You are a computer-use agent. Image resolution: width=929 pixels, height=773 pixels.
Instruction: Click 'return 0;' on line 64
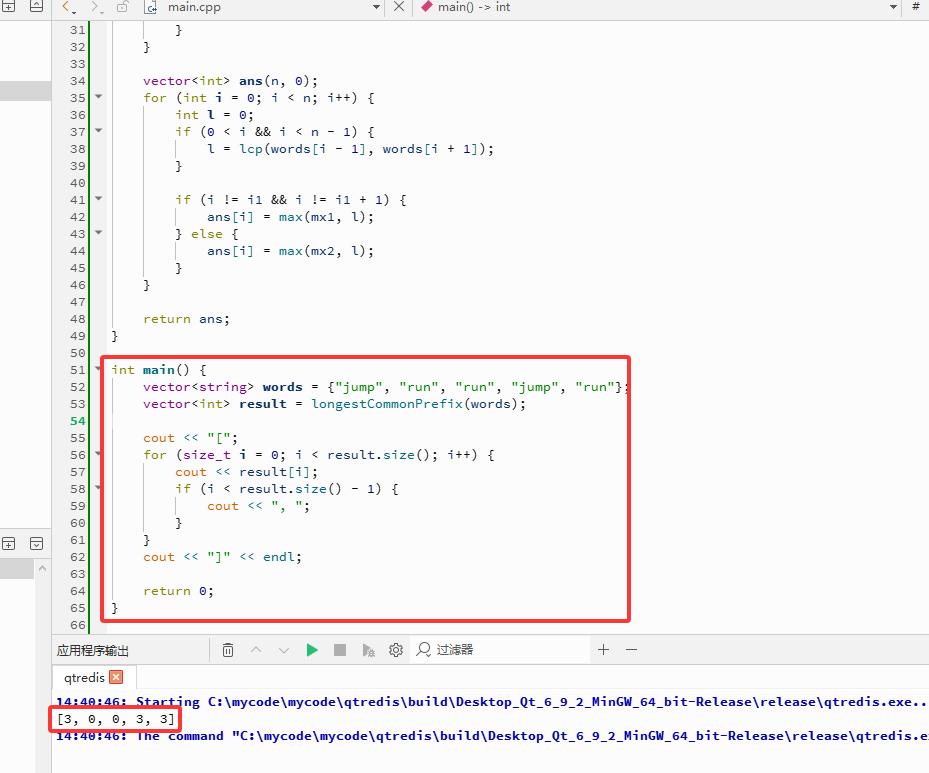(x=178, y=591)
